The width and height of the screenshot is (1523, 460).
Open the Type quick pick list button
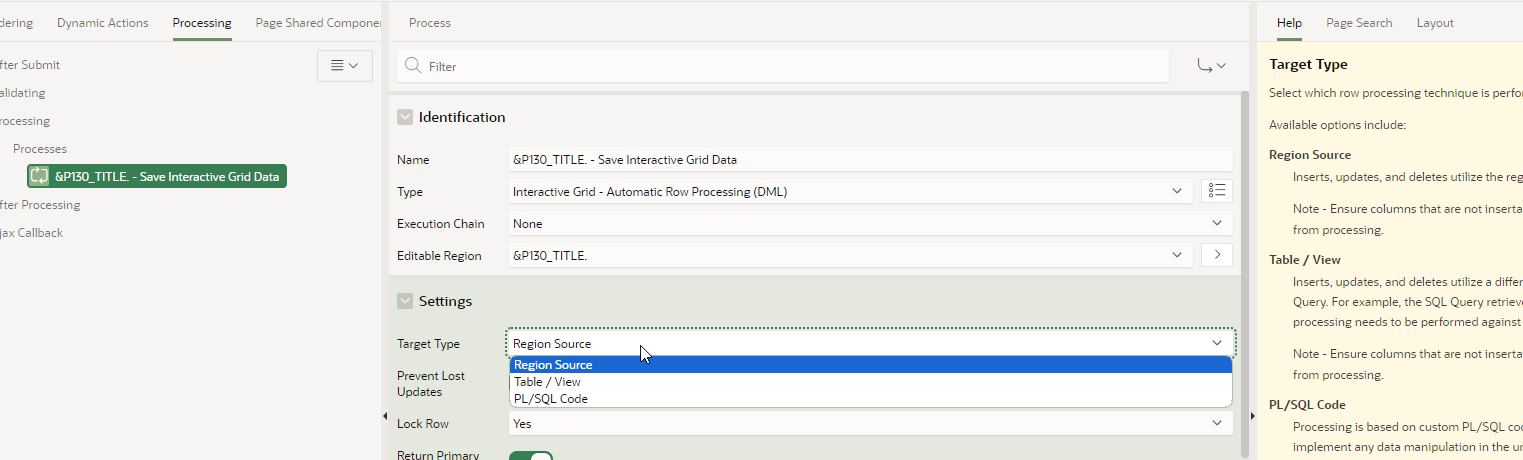[x=1216, y=191]
